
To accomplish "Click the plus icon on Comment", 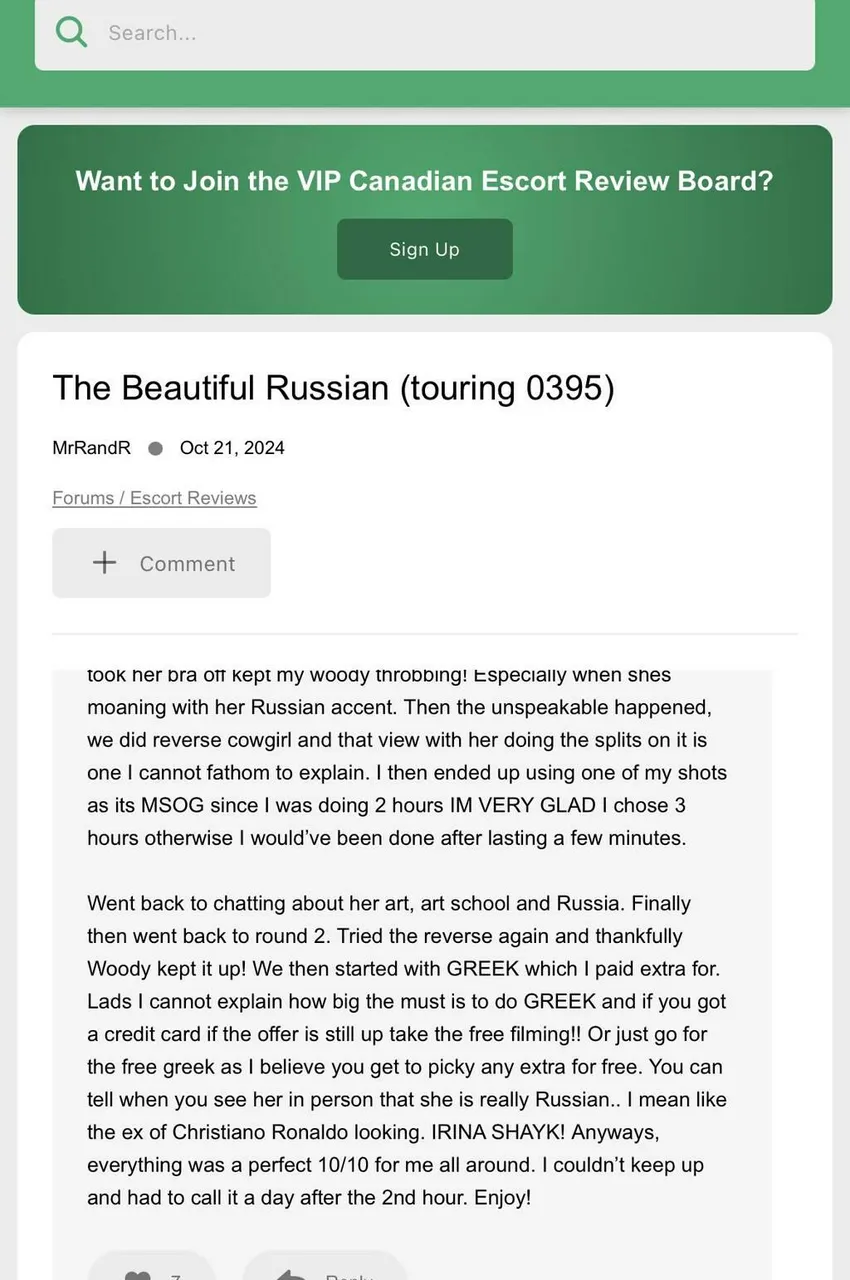I will pos(104,563).
